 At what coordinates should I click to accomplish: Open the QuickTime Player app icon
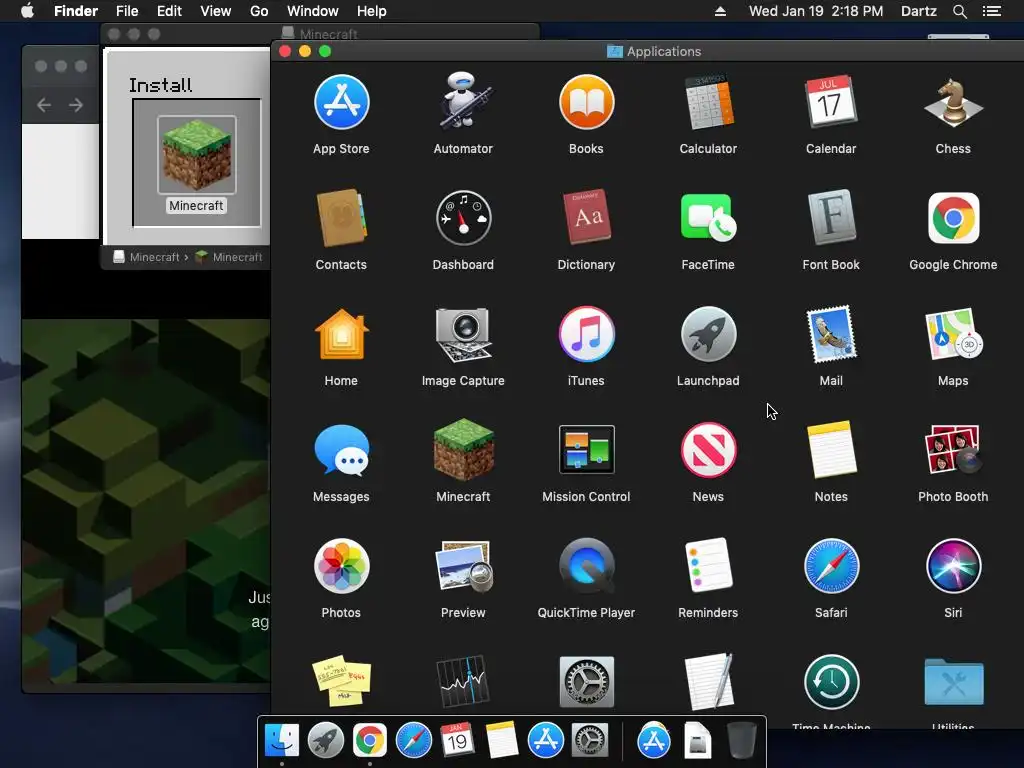[x=586, y=566]
